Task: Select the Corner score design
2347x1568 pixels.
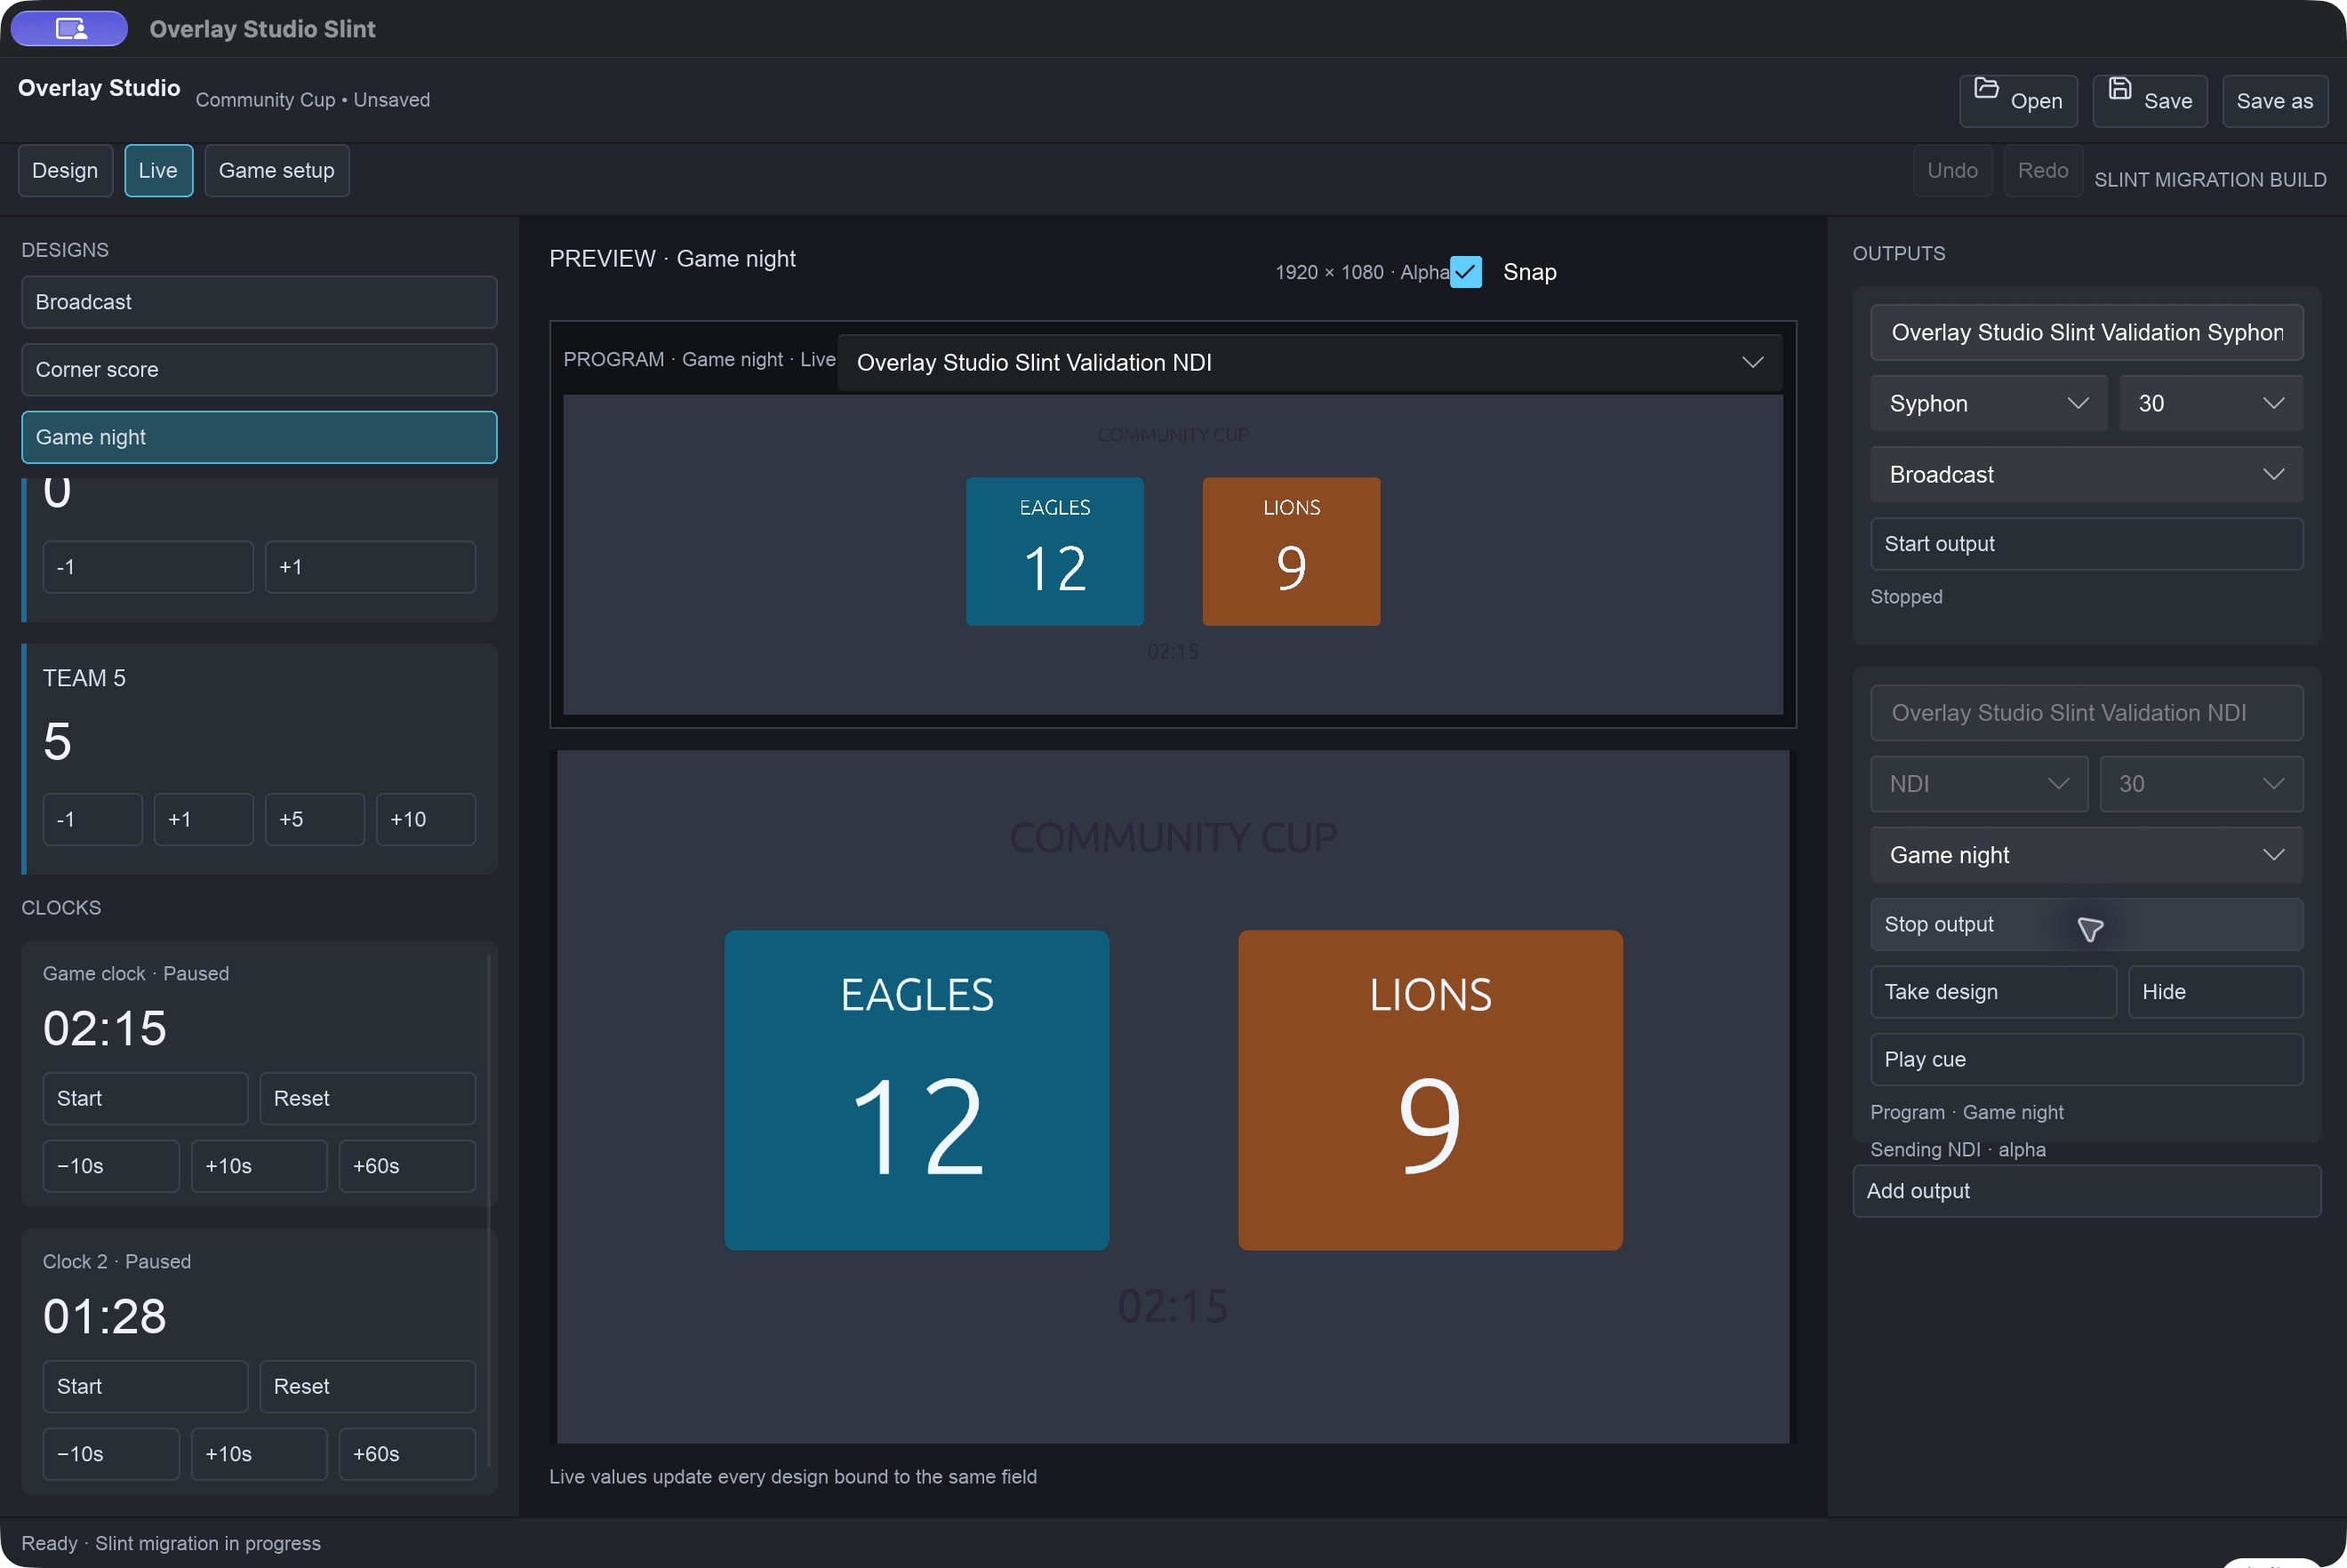Action: click(x=259, y=369)
